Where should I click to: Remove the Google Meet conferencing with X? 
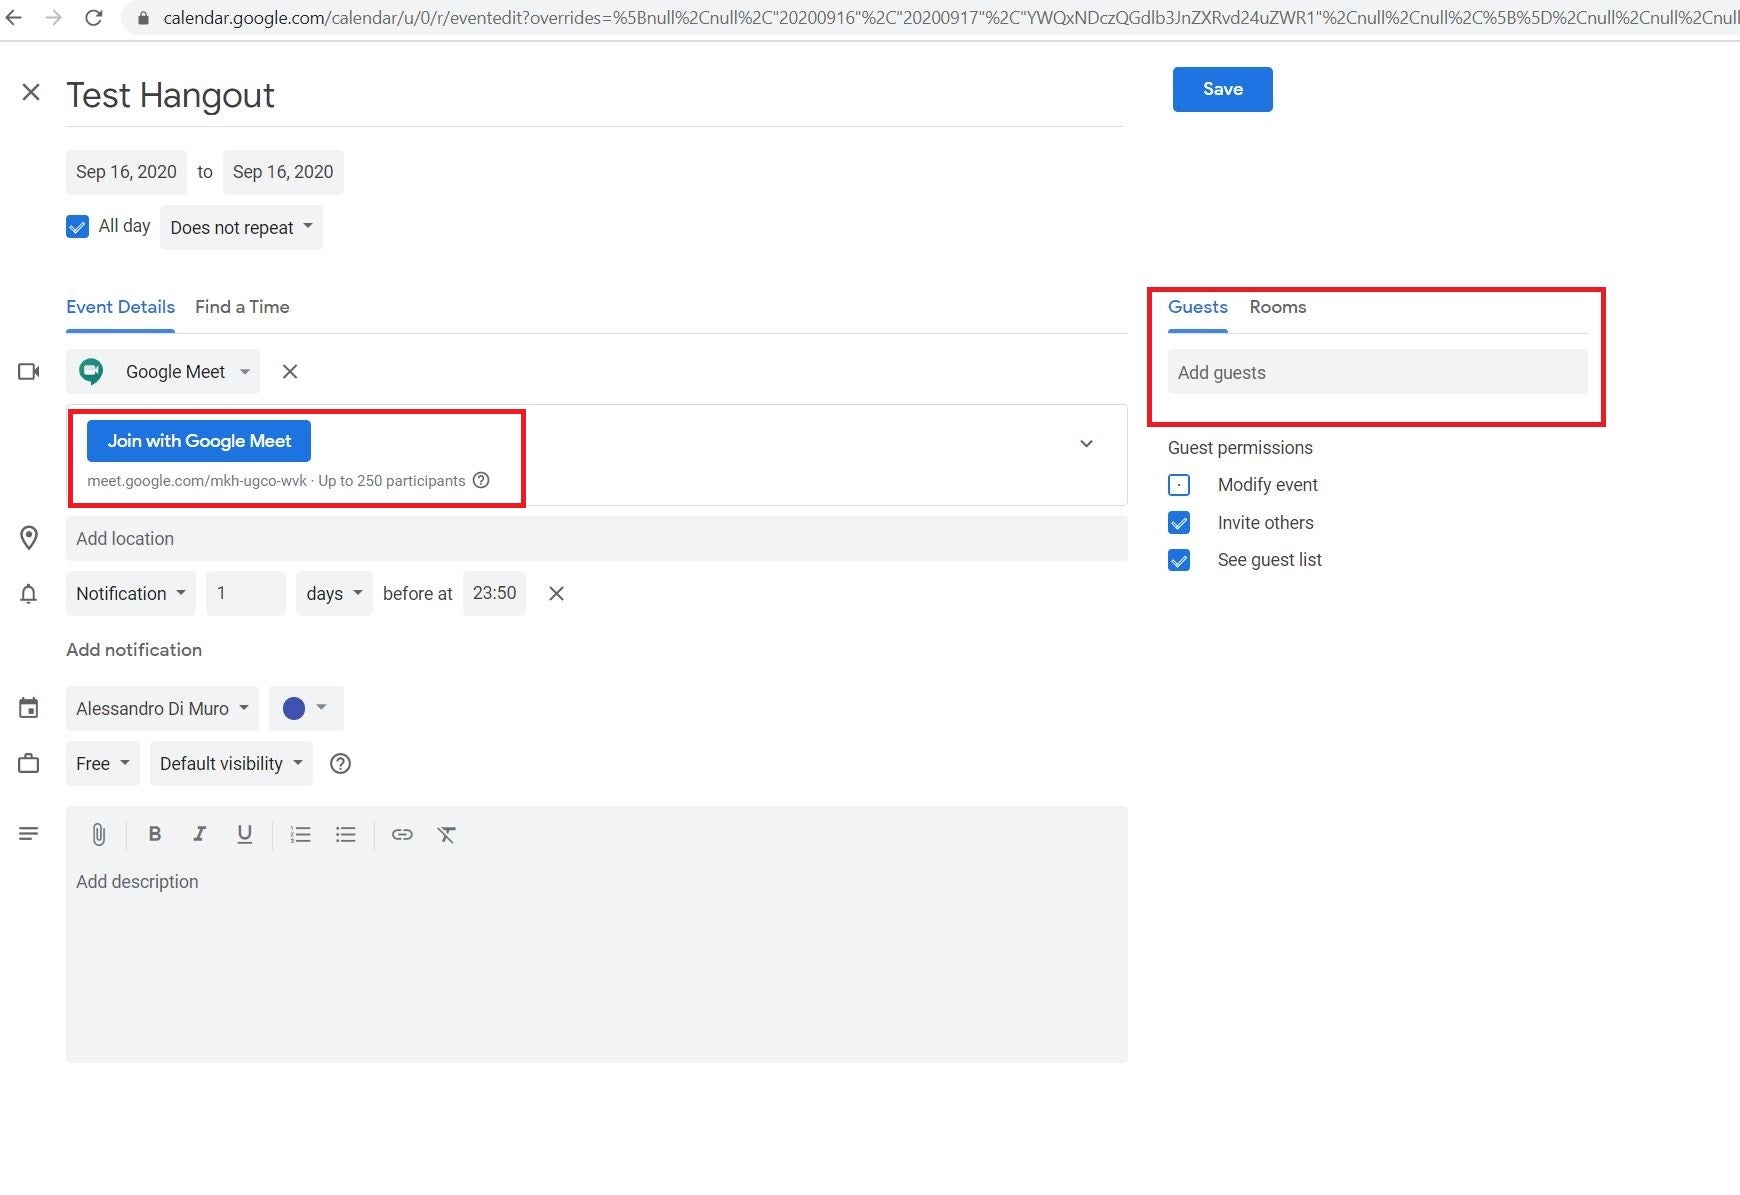(x=290, y=371)
